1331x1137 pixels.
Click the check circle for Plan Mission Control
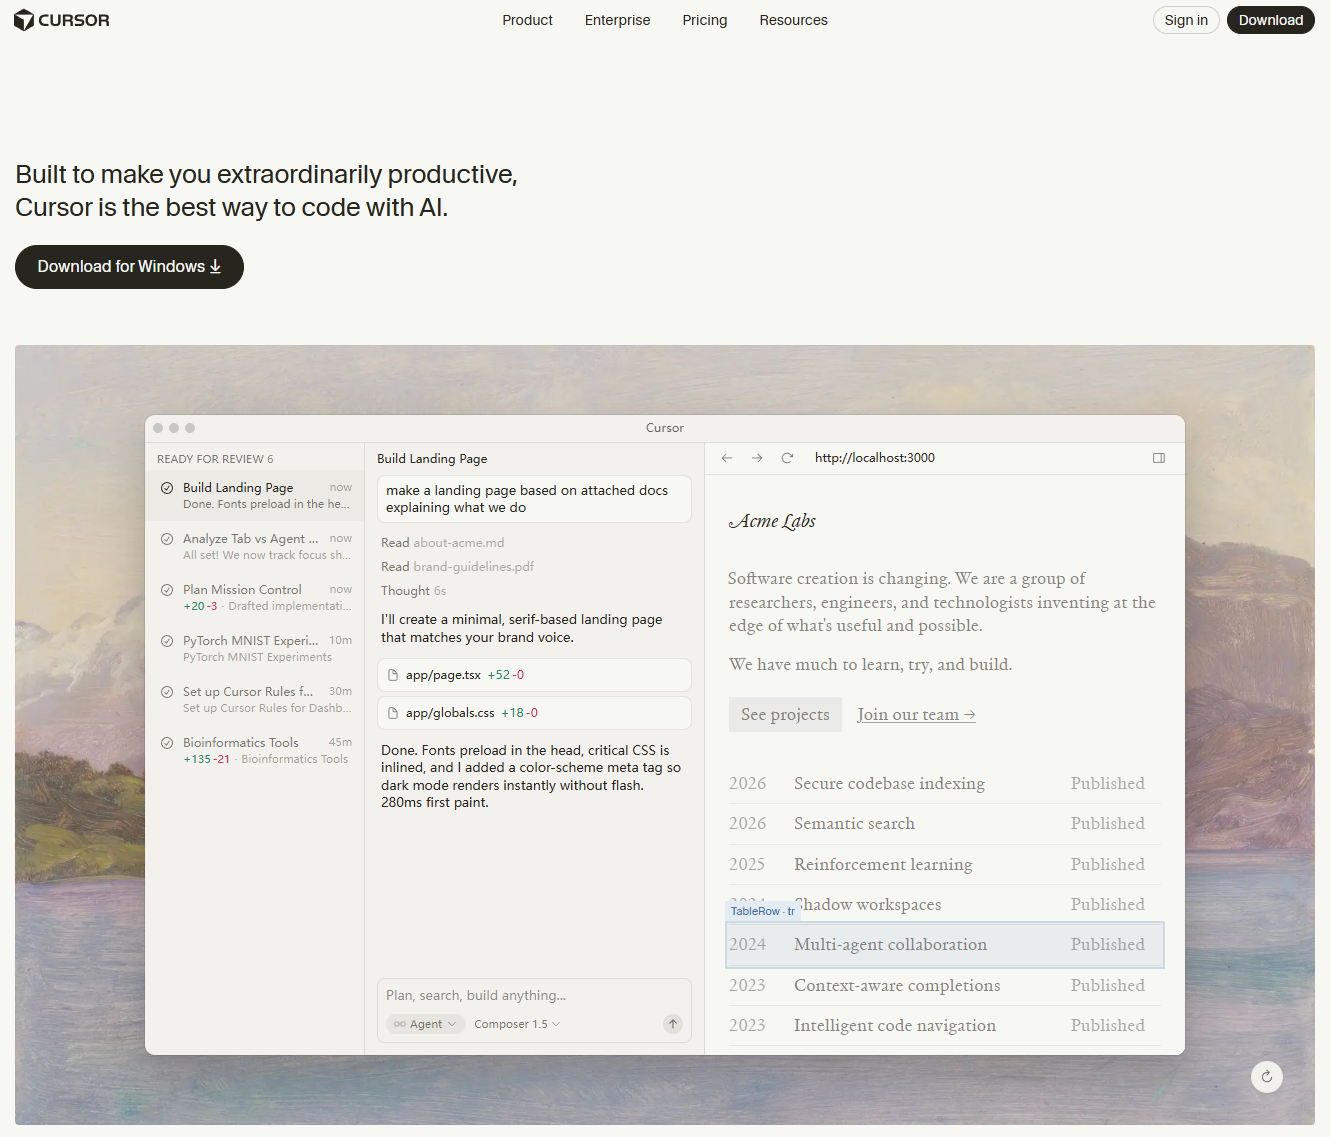tap(167, 590)
